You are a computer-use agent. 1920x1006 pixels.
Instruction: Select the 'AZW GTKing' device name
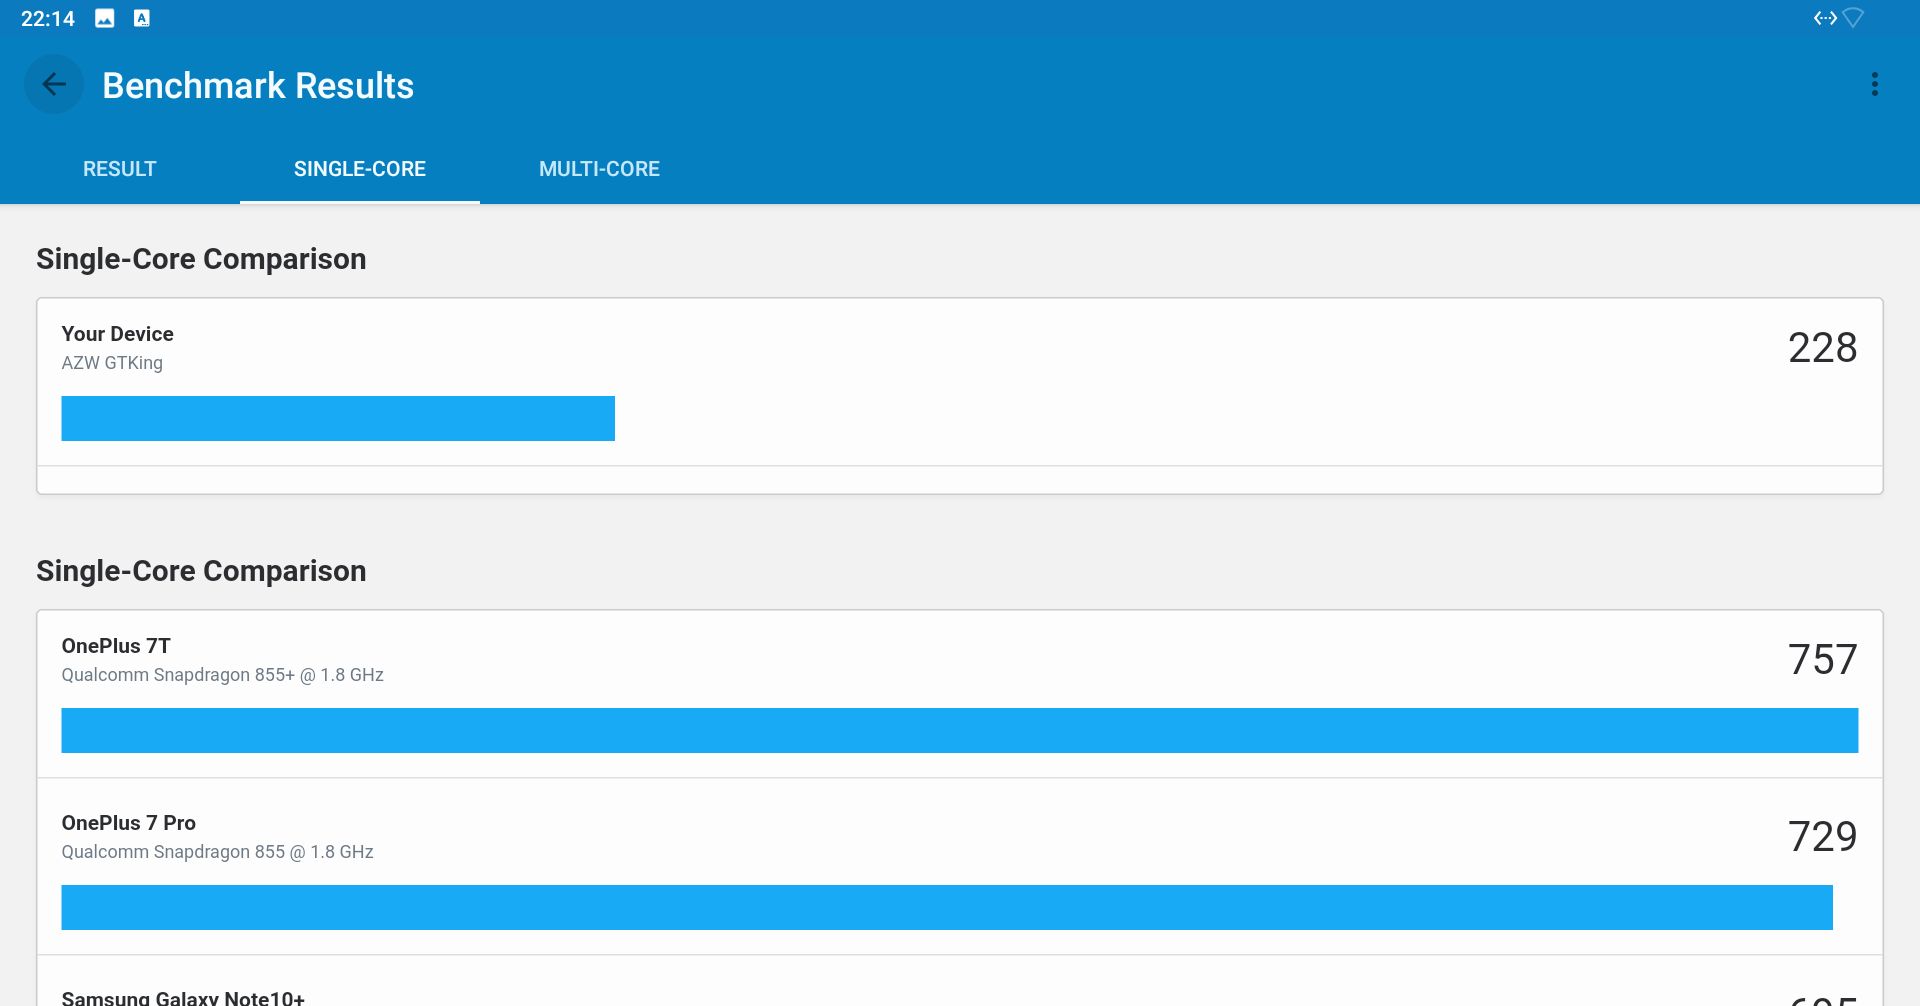112,363
